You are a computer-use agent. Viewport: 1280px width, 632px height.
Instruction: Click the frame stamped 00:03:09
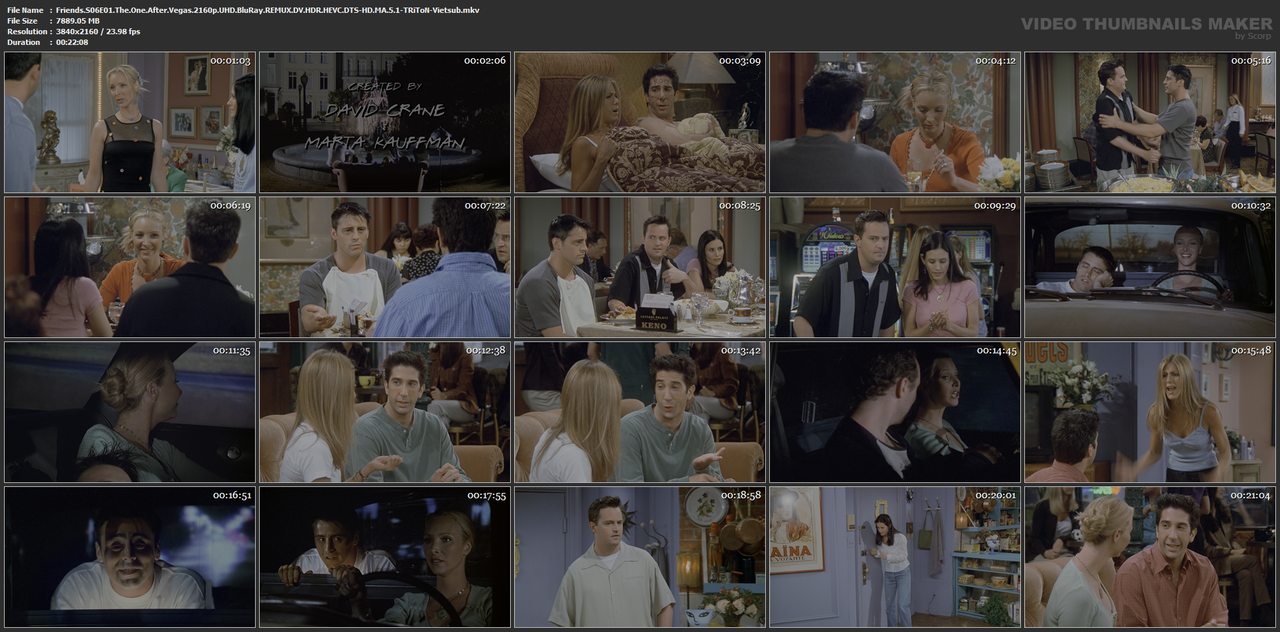[640, 123]
